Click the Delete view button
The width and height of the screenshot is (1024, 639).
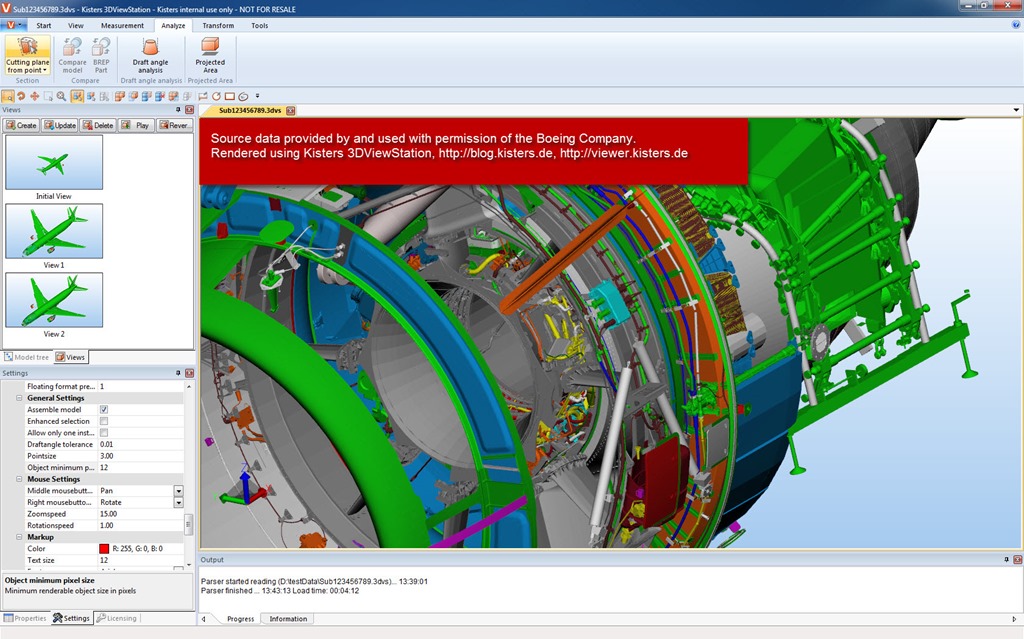pos(98,125)
